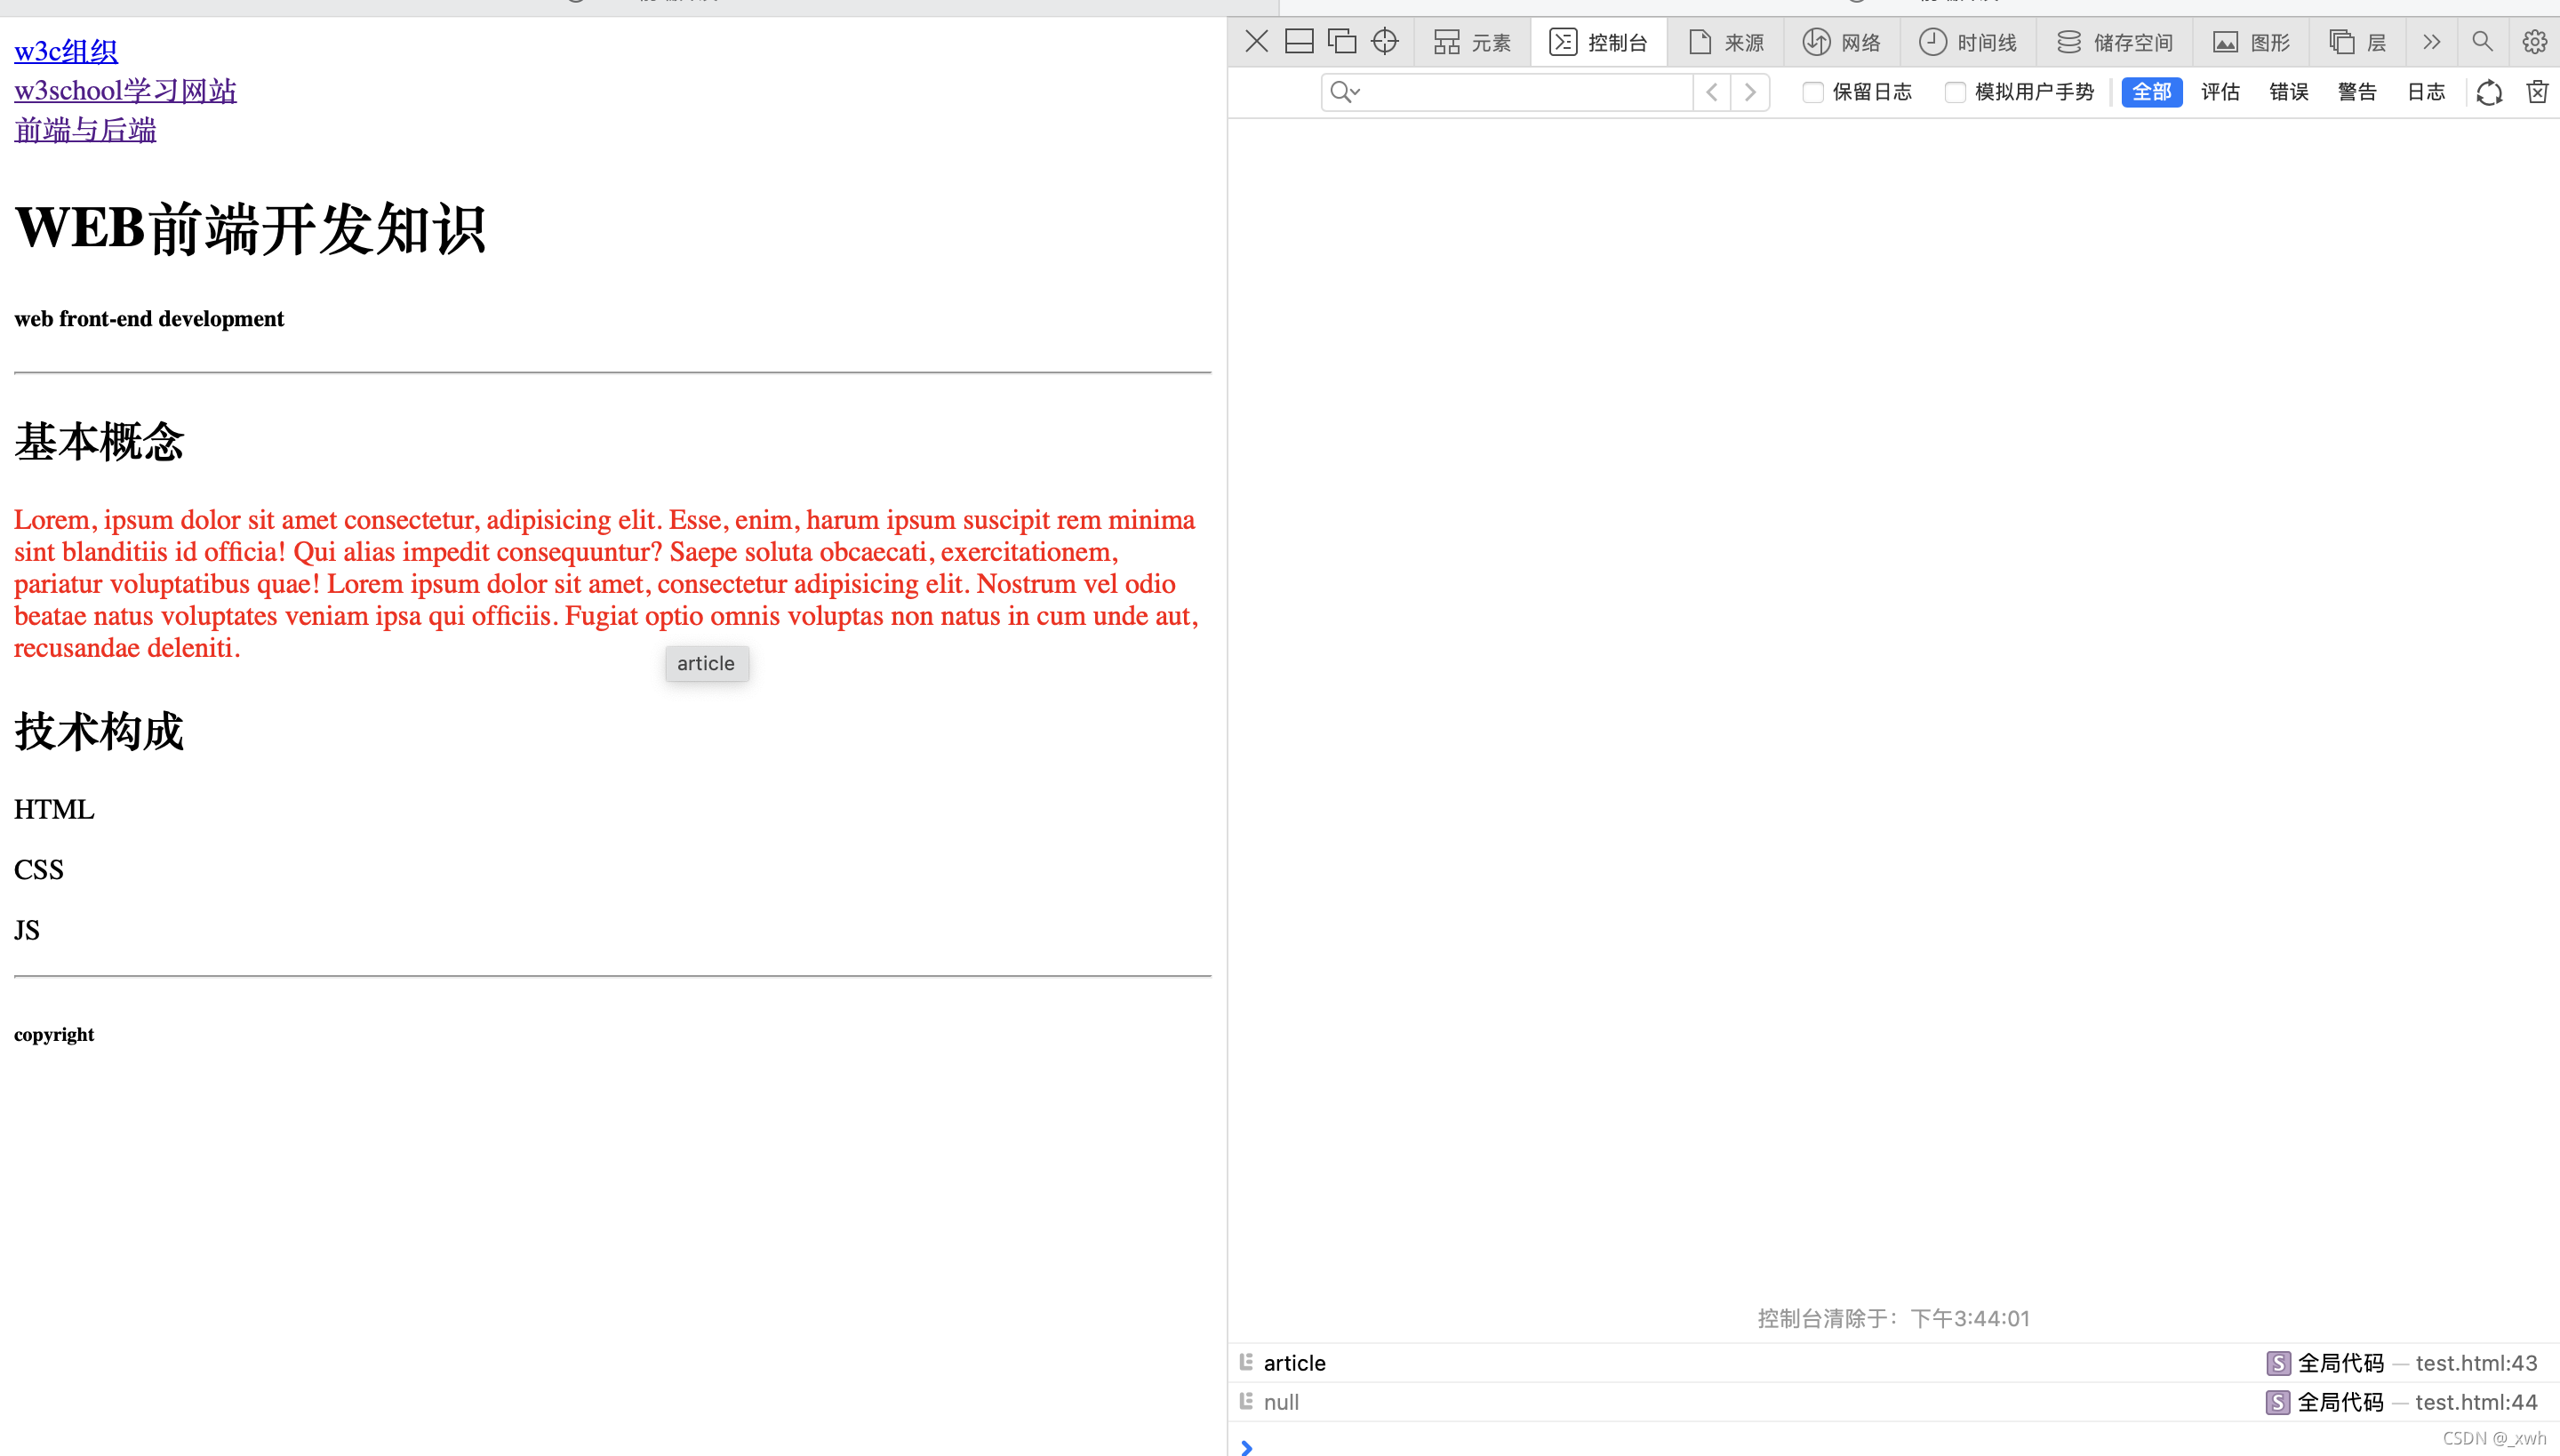This screenshot has width=2560, height=1456.
Task: Open the 储存空间 (Storage) tab
Action: tap(2115, 42)
